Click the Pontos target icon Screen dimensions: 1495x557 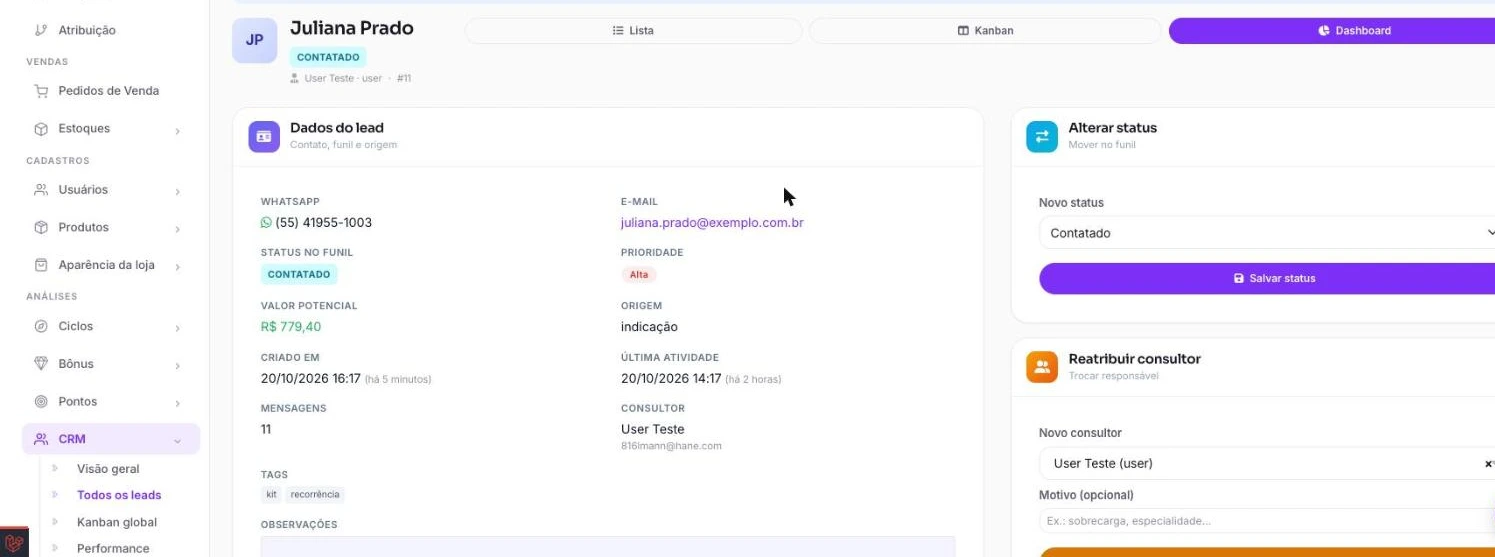click(x=41, y=402)
